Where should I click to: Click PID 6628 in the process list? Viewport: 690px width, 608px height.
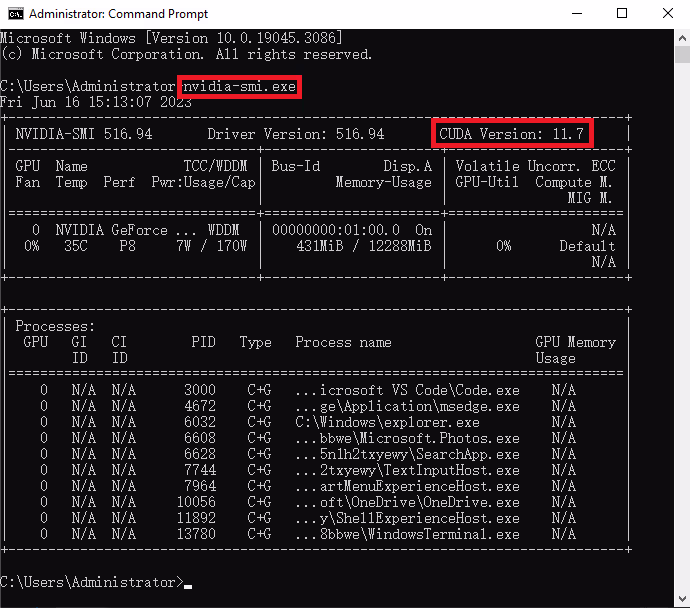coord(200,454)
